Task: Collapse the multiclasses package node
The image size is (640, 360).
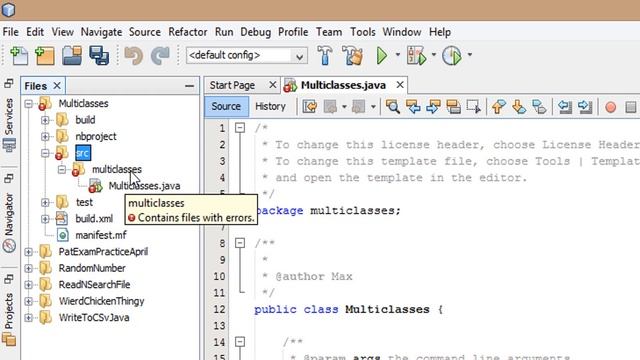Action: click(62, 169)
